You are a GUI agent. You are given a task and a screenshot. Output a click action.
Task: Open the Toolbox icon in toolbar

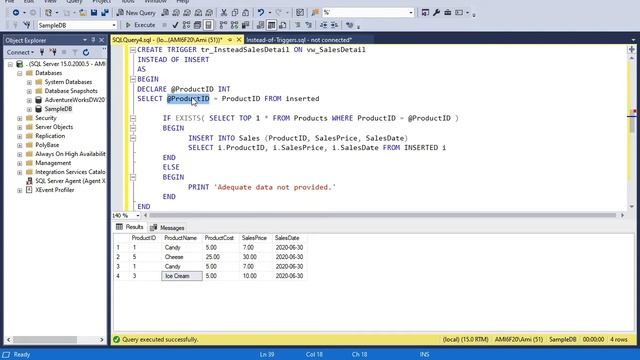click(x=447, y=13)
